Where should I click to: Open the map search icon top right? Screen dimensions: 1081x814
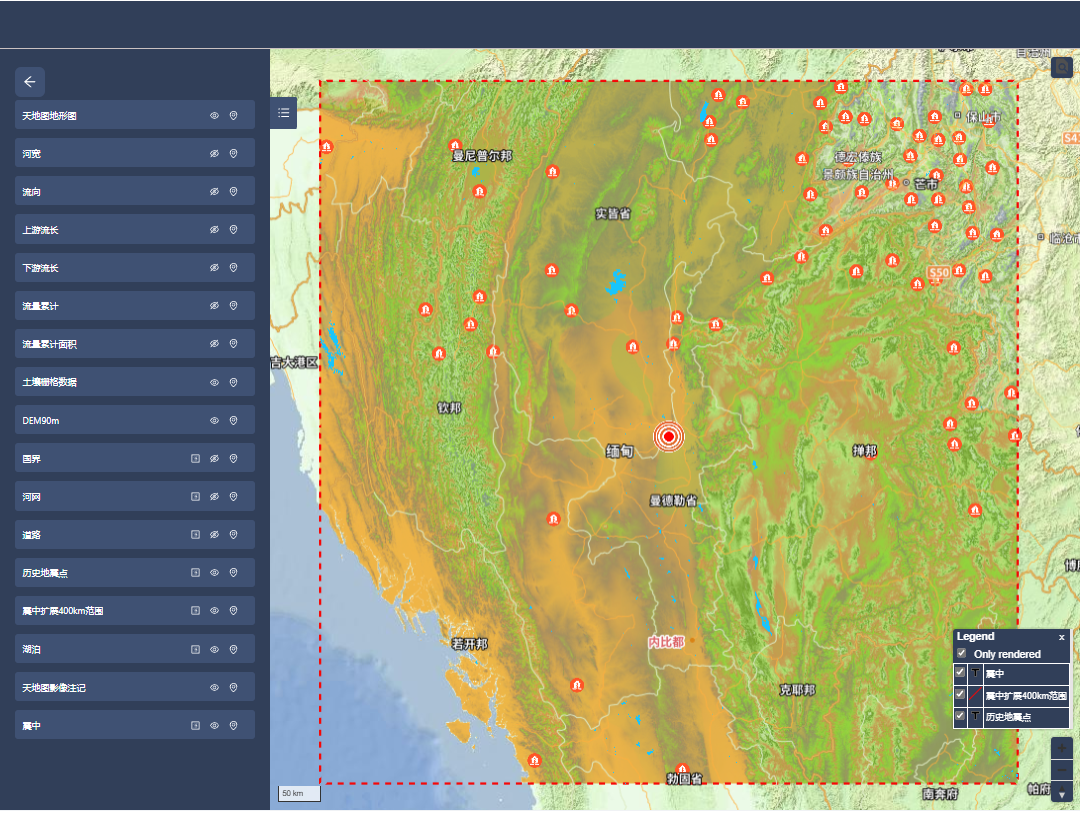1062,68
